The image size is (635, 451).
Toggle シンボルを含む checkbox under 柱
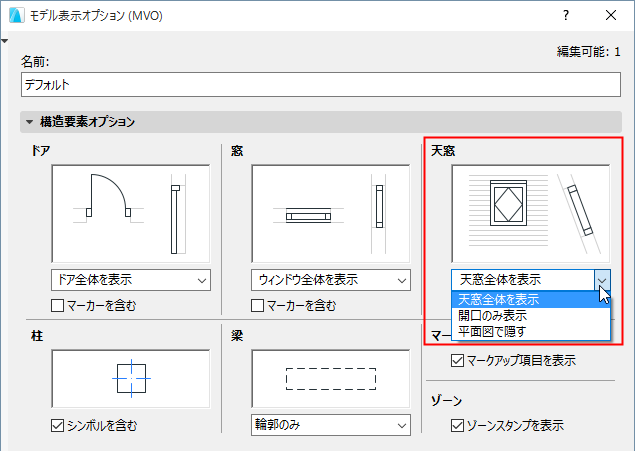[x=58, y=425]
